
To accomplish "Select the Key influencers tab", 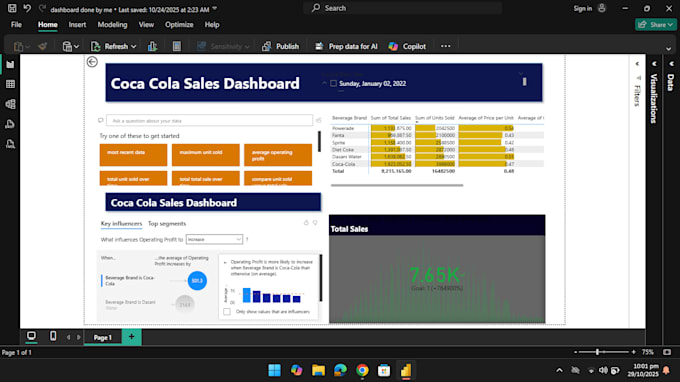I will click(x=121, y=224).
